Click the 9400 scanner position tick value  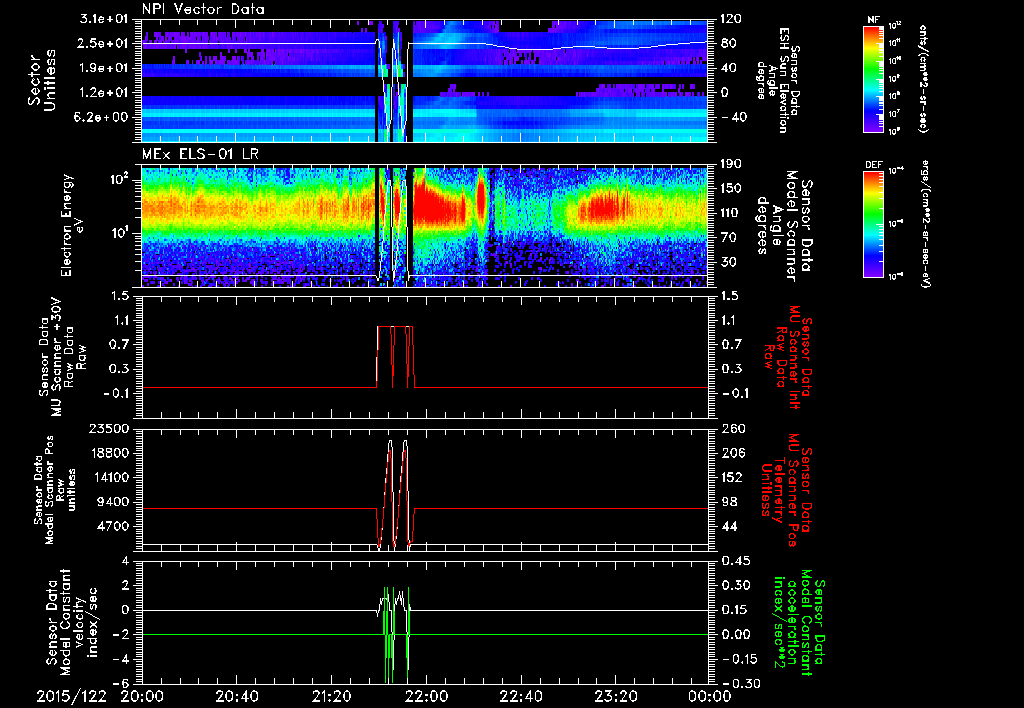[114, 502]
